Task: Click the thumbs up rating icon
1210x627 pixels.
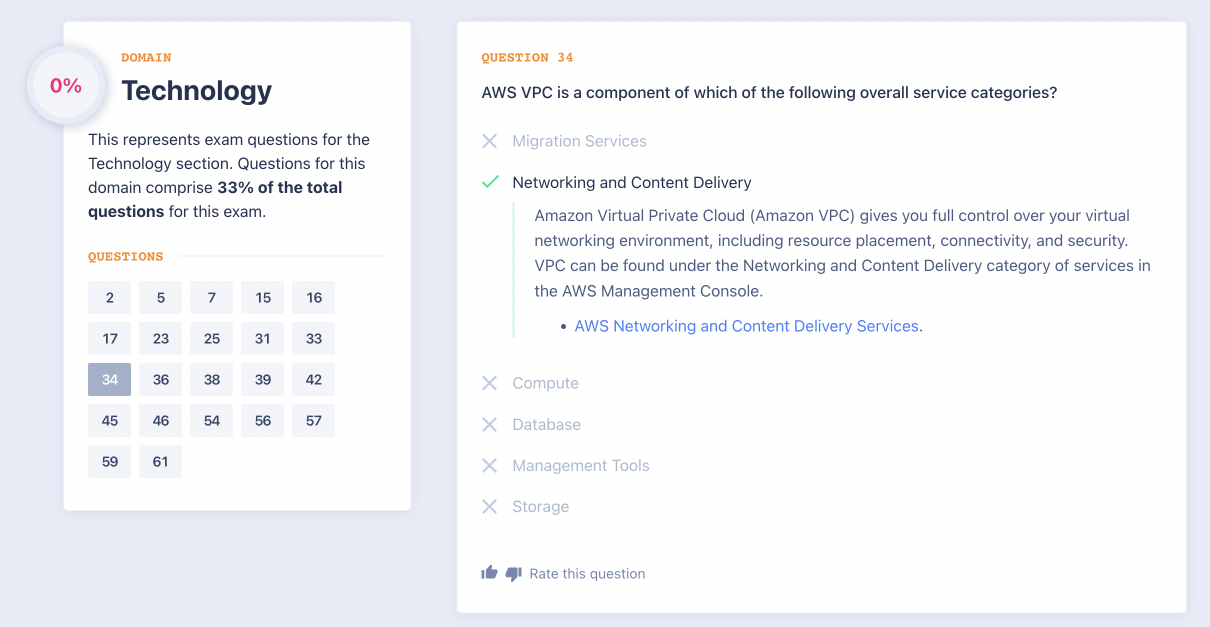Action: (x=489, y=573)
